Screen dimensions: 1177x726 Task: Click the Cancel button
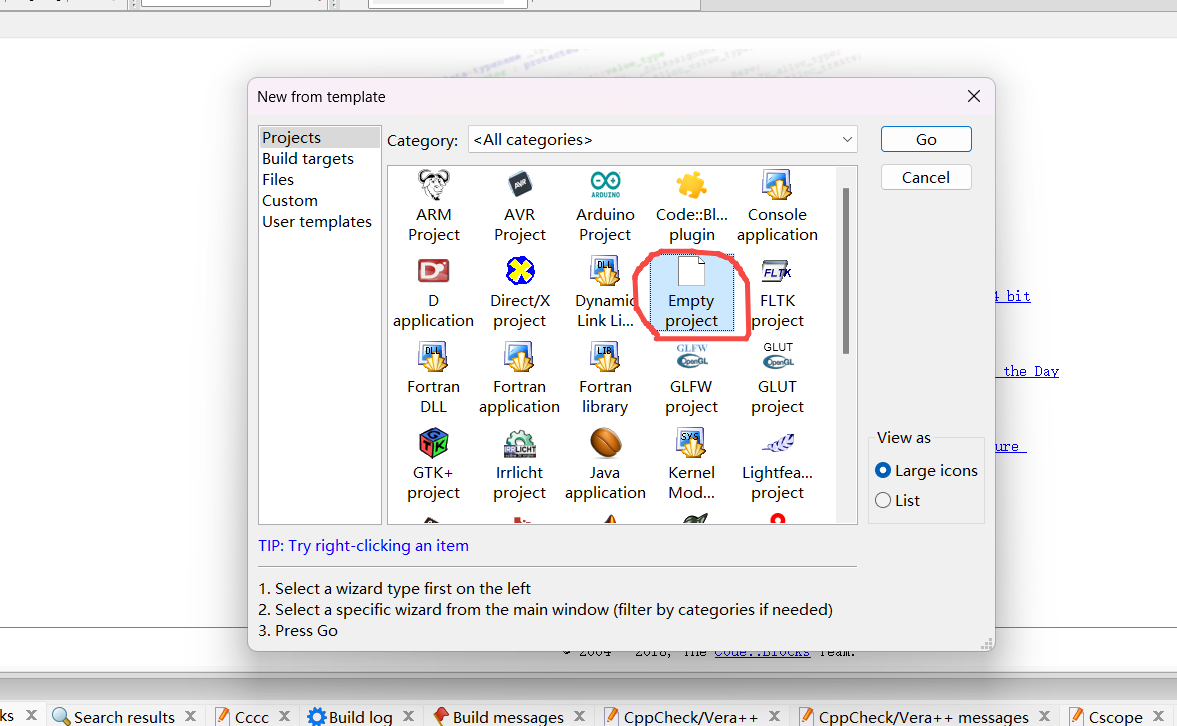point(926,177)
